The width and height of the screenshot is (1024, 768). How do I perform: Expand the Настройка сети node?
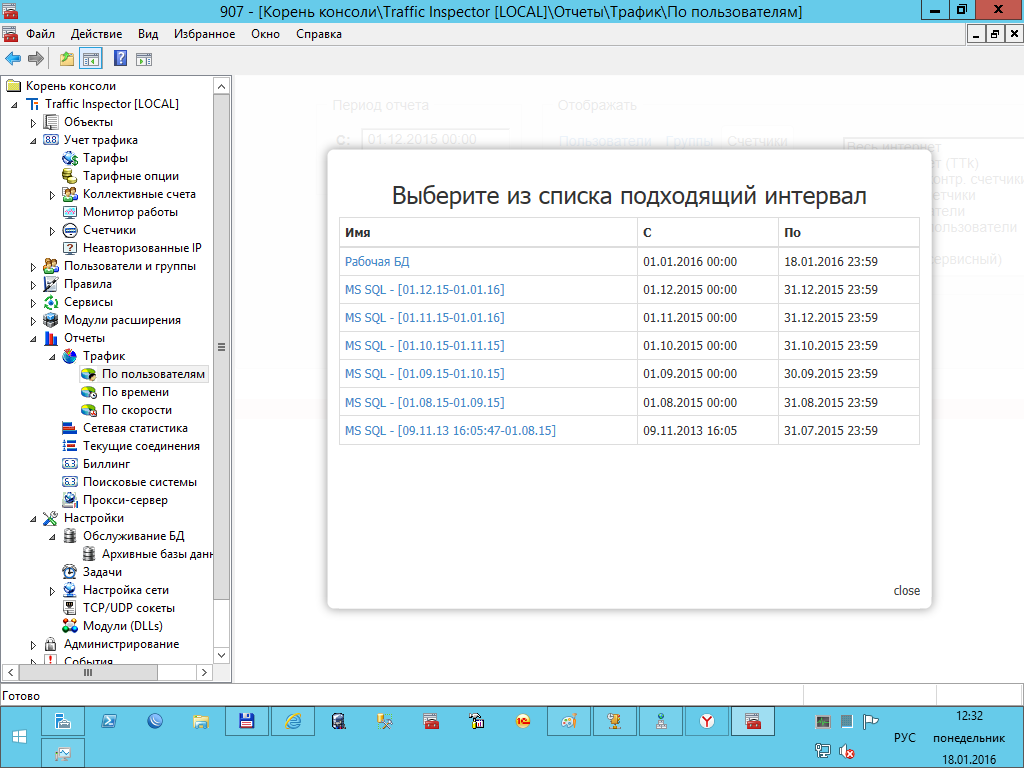point(52,591)
